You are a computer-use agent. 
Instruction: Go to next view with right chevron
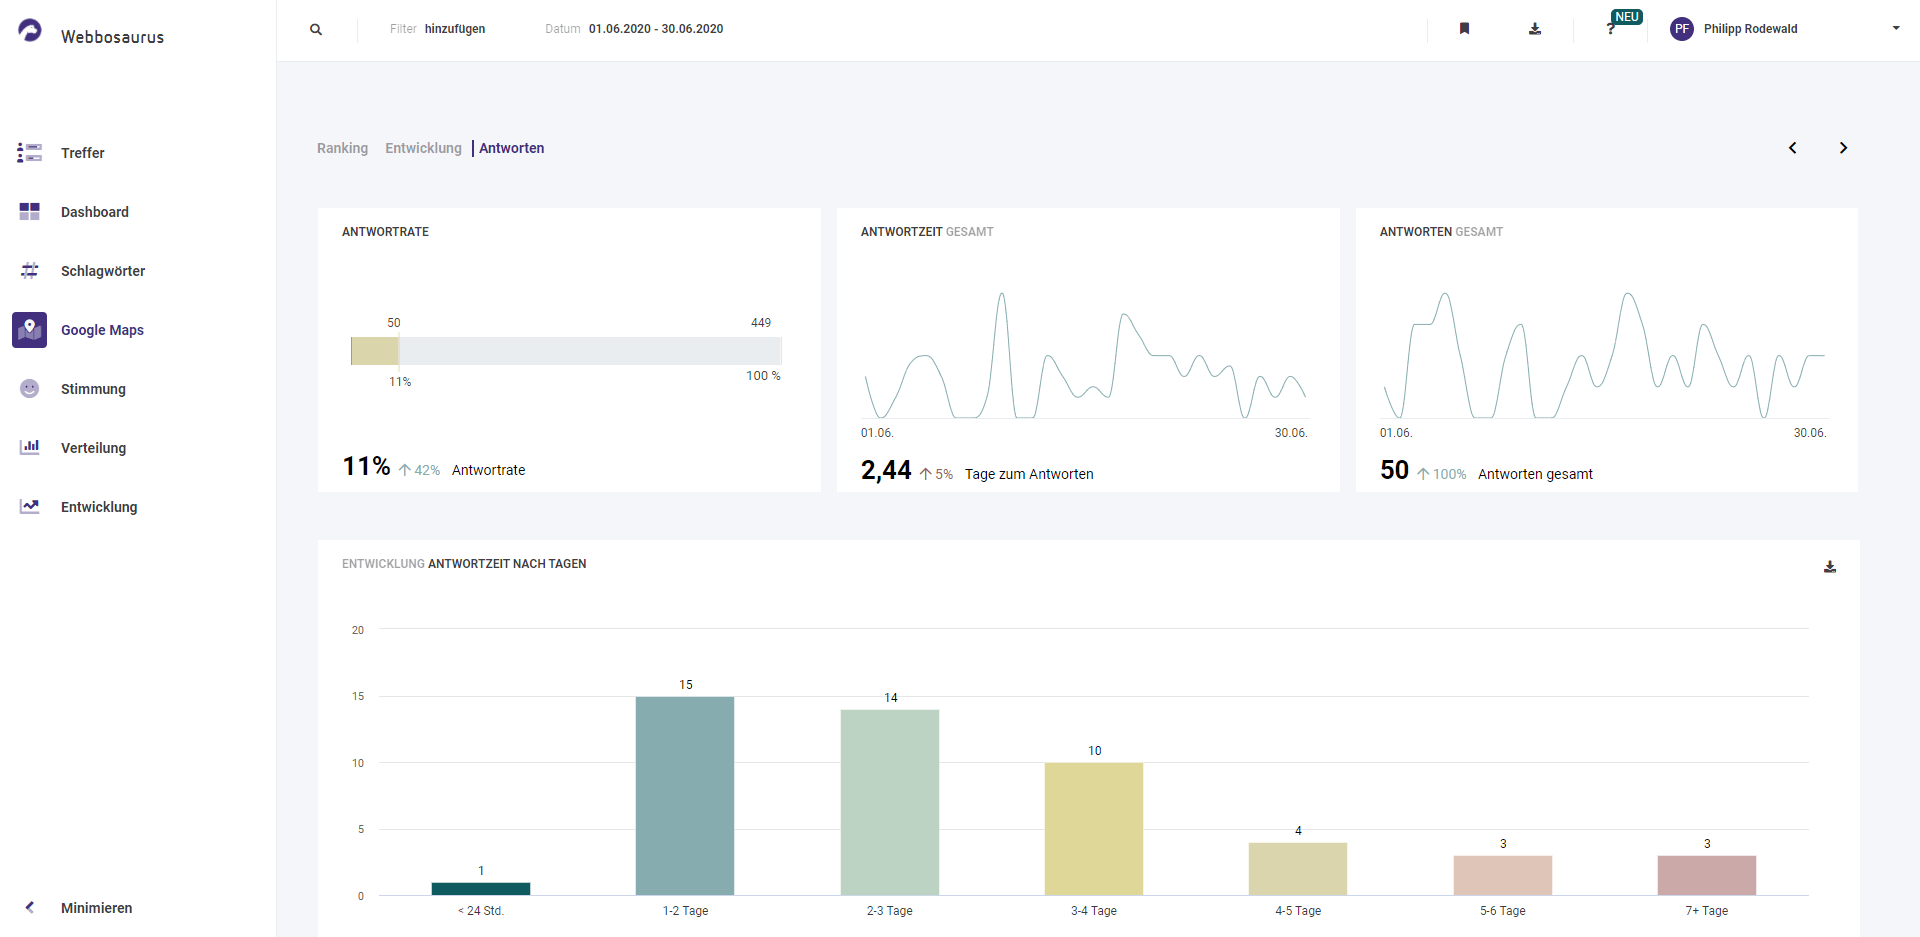pyautogui.click(x=1843, y=148)
